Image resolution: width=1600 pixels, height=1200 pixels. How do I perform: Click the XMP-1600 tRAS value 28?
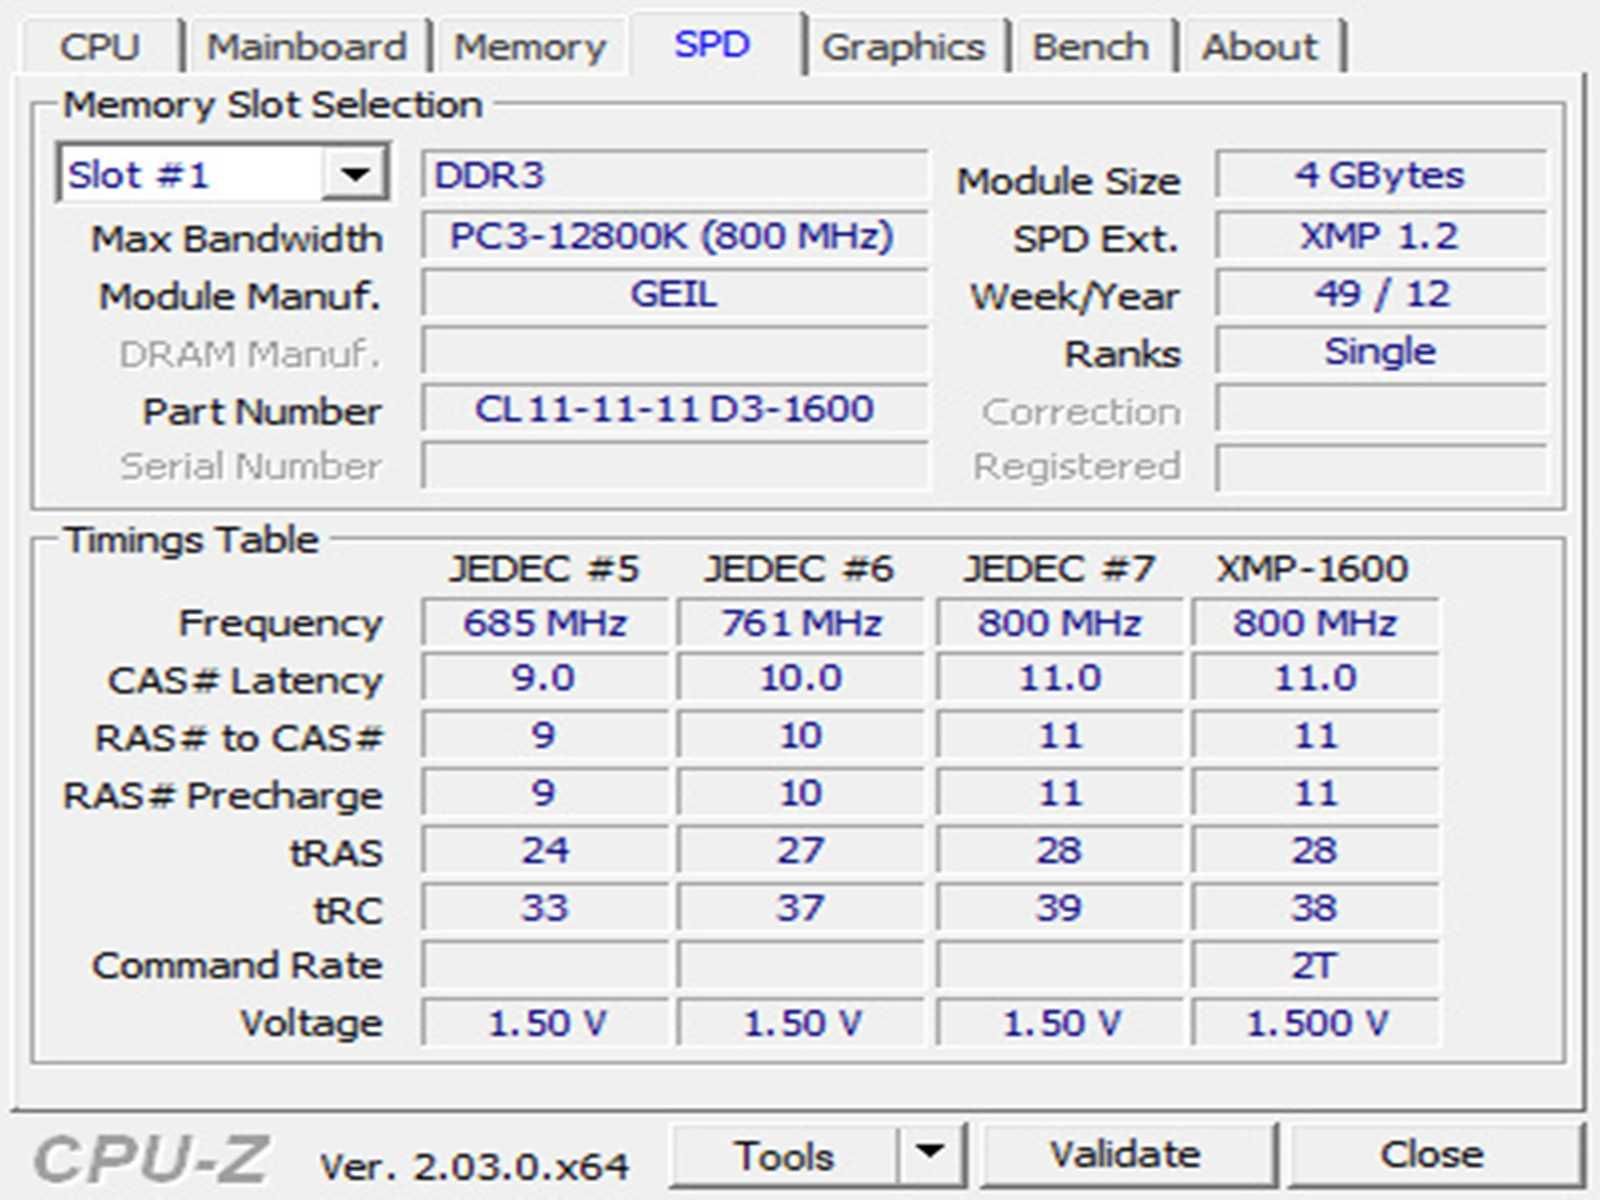pyautogui.click(x=1316, y=851)
